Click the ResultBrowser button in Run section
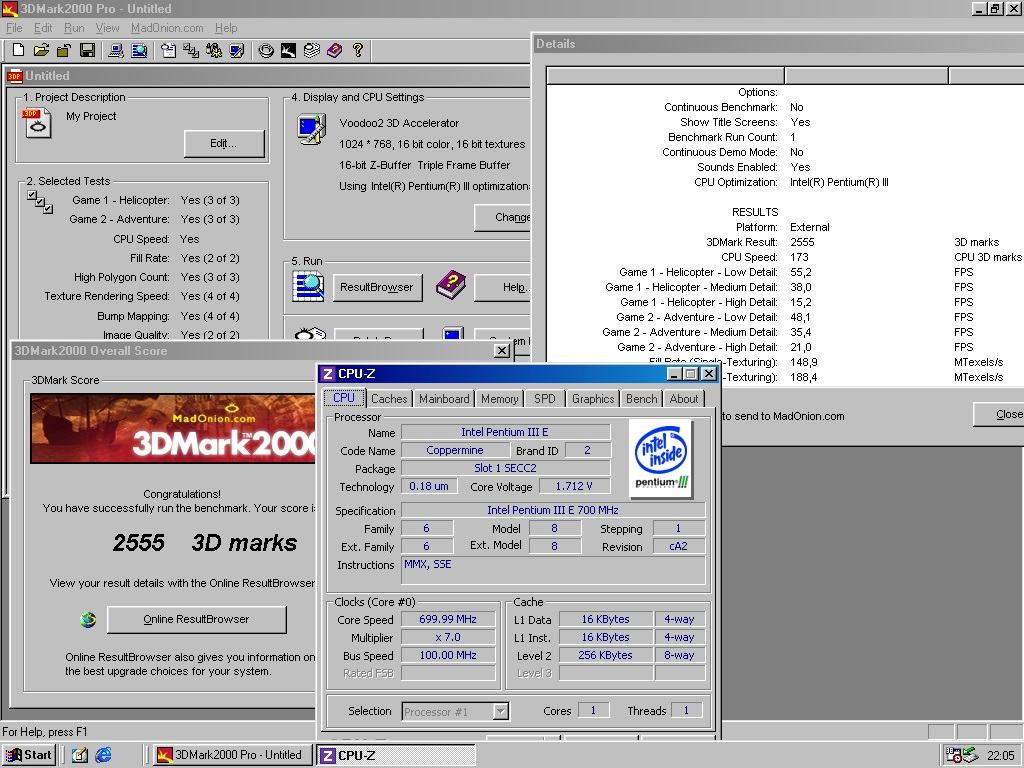 pyautogui.click(x=377, y=287)
